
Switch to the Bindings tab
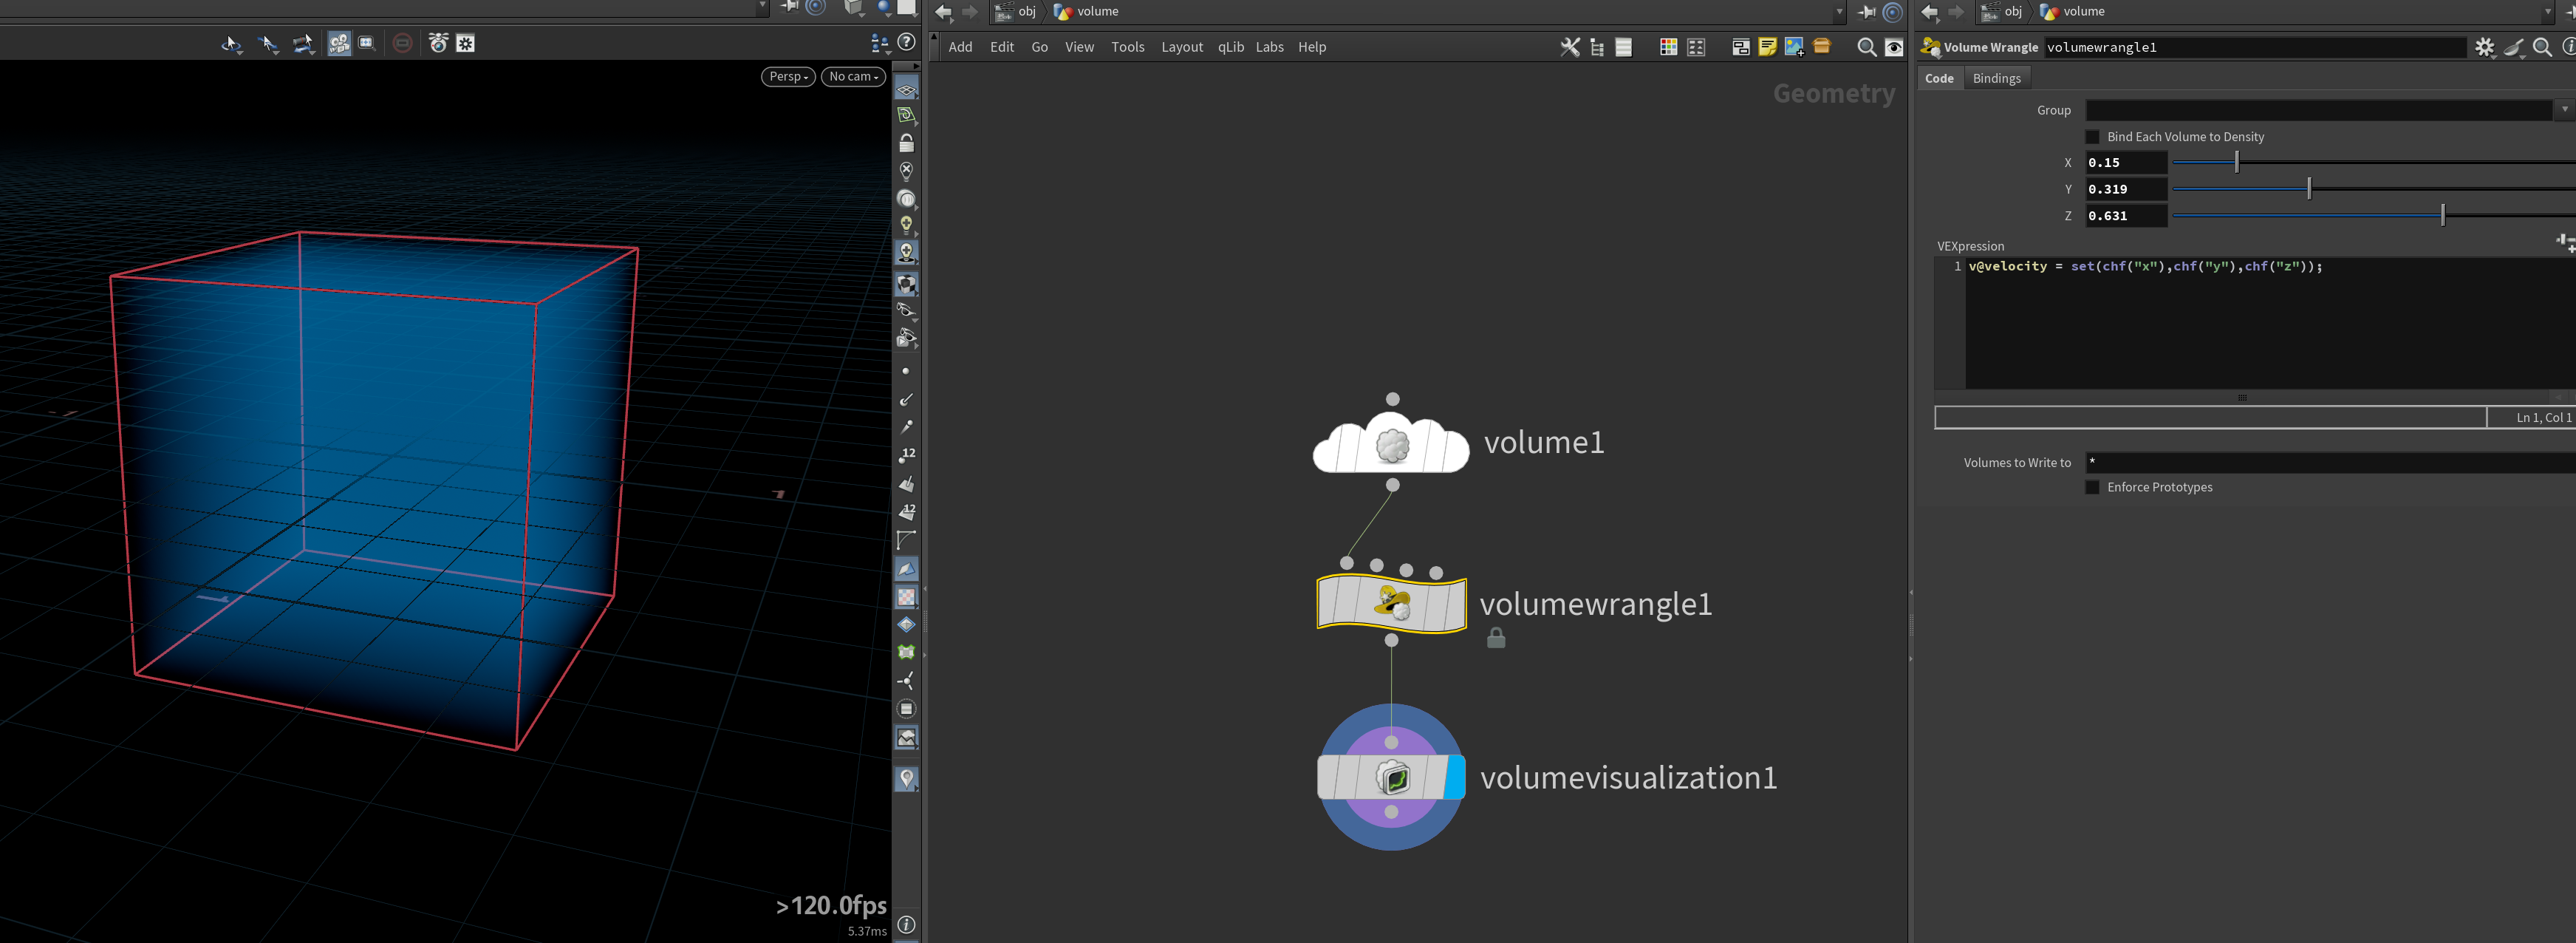pyautogui.click(x=1996, y=78)
